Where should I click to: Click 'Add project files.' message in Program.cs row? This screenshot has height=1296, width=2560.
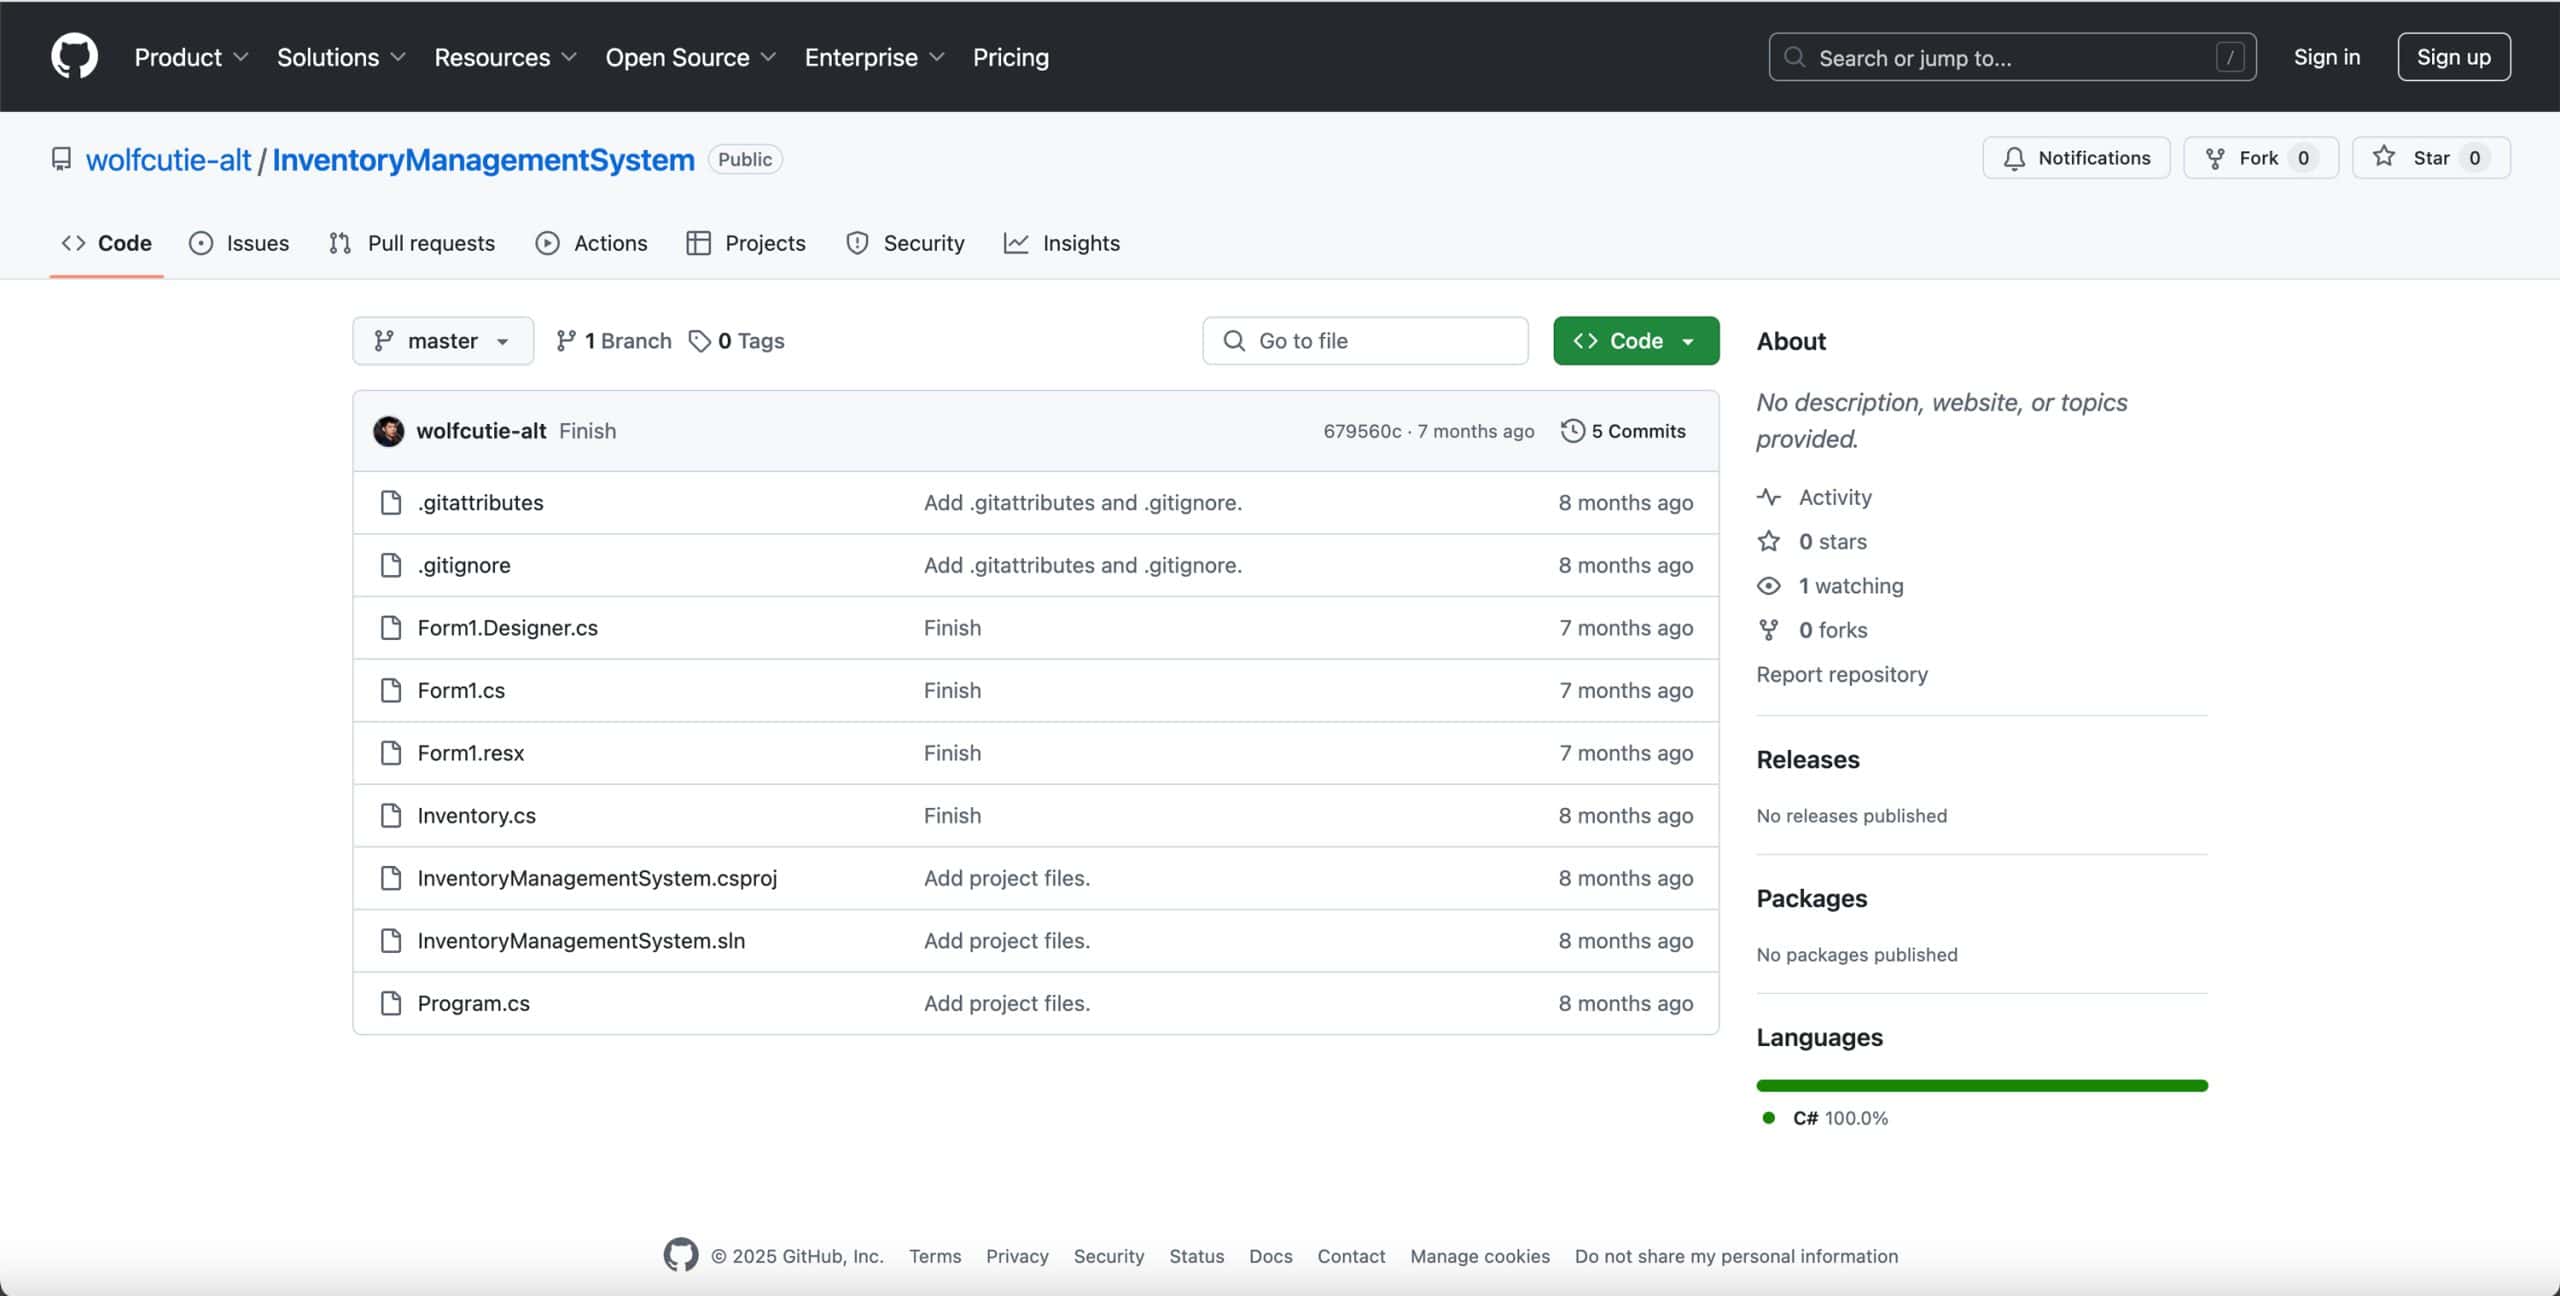pos(1007,1003)
